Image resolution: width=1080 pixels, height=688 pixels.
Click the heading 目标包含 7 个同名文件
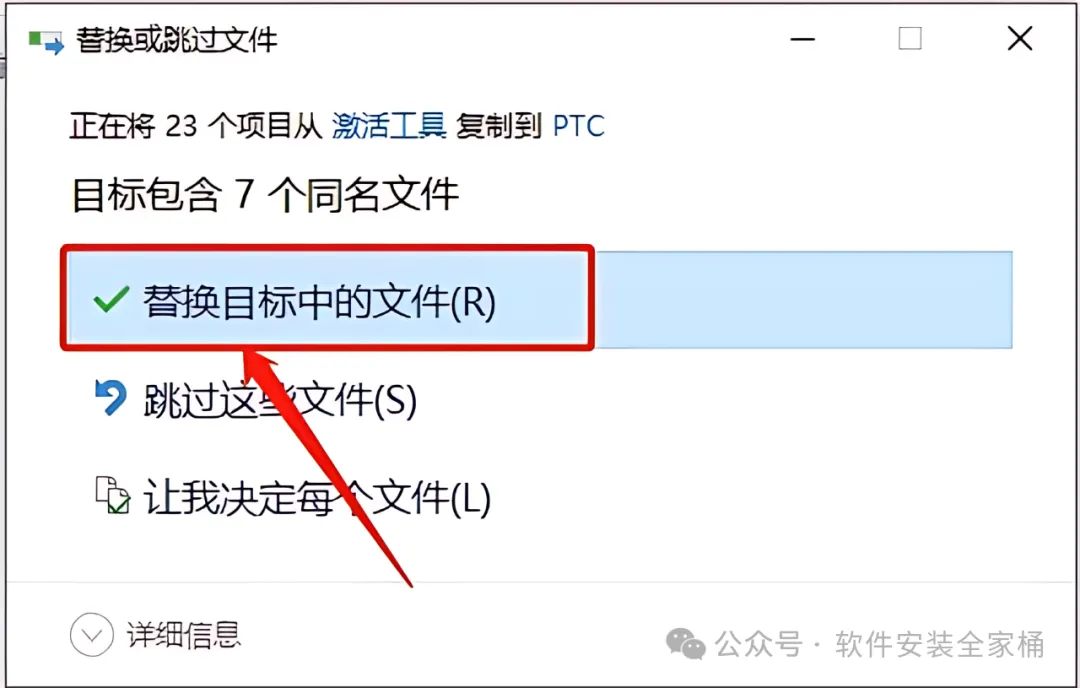(265, 195)
